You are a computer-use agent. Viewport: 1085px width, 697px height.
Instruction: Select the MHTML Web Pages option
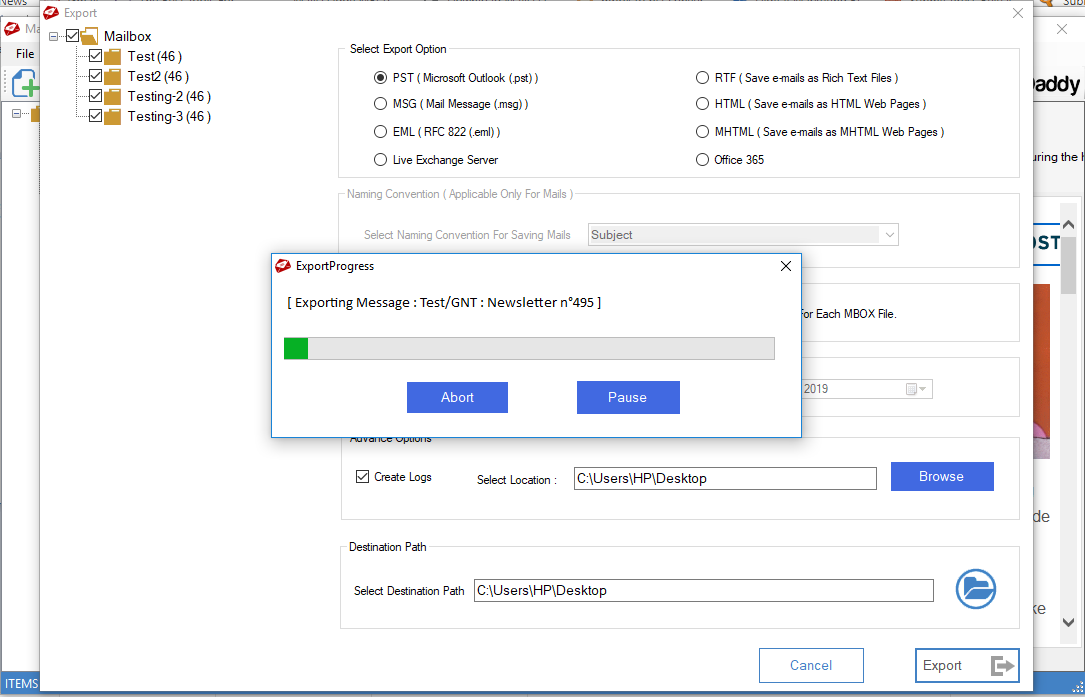tap(702, 132)
